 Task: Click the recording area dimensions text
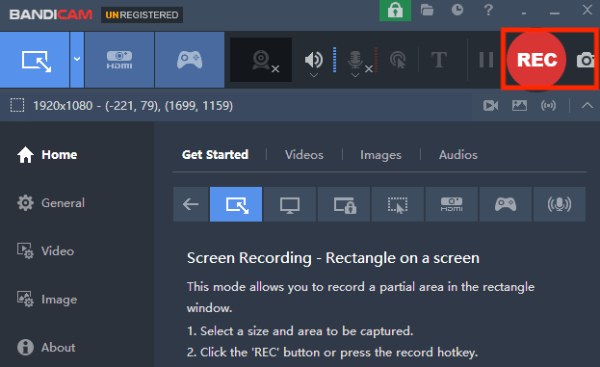click(x=133, y=106)
